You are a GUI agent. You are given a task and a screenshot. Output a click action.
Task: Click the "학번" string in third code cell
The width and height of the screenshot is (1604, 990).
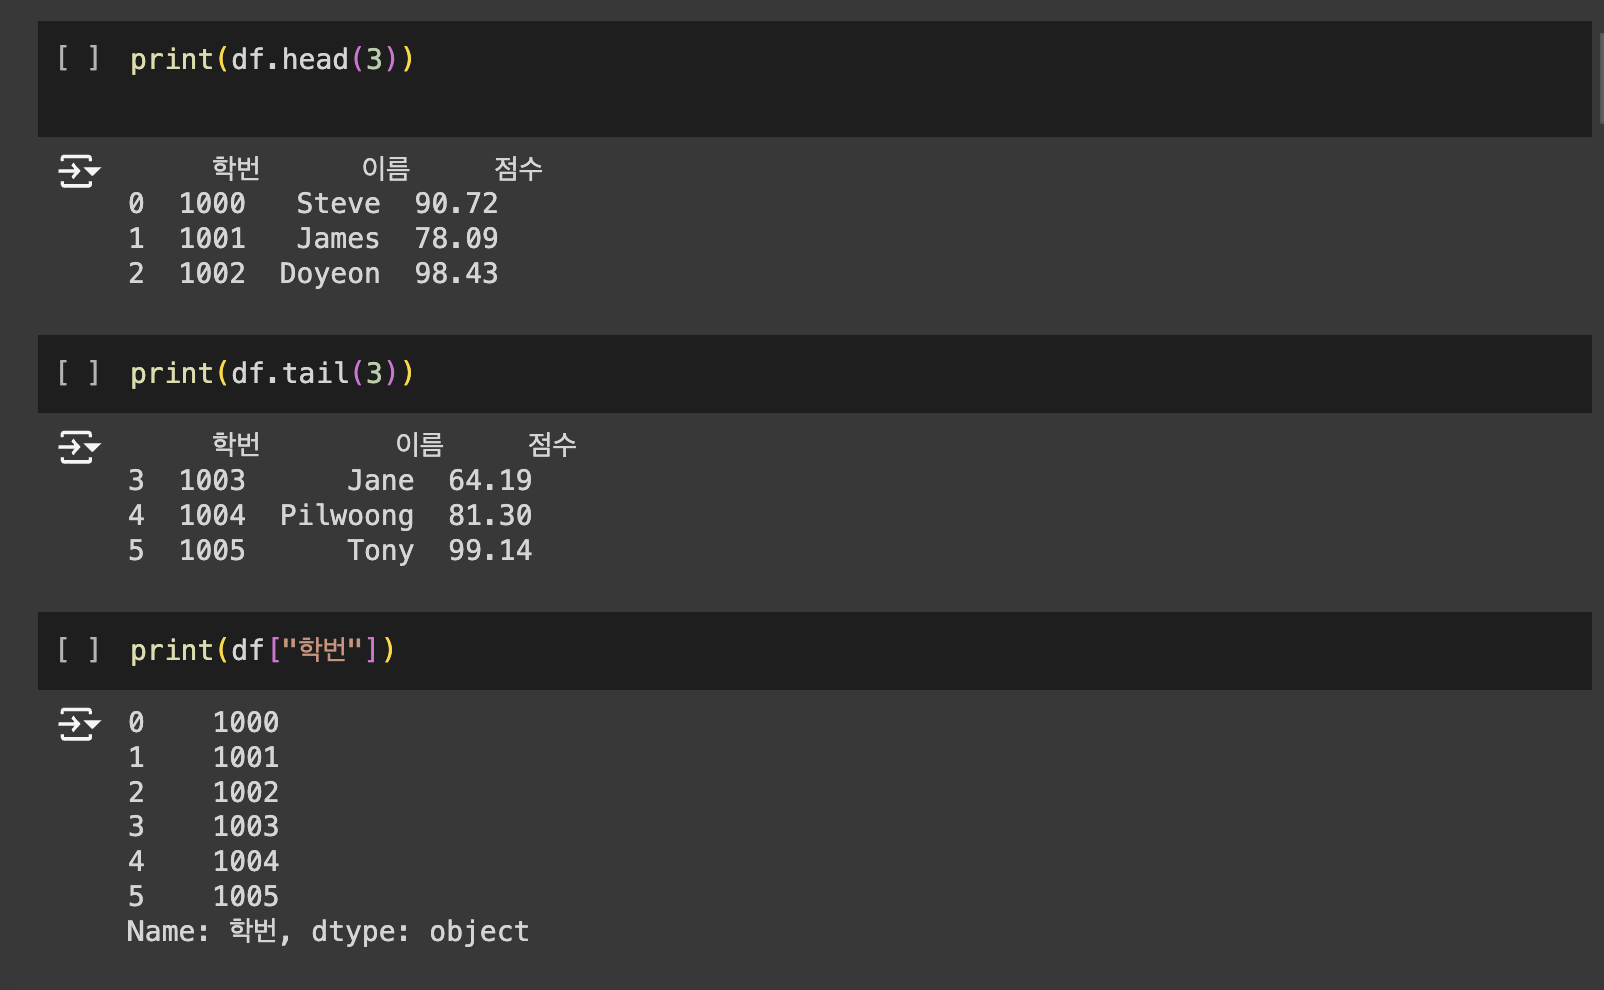click(322, 650)
